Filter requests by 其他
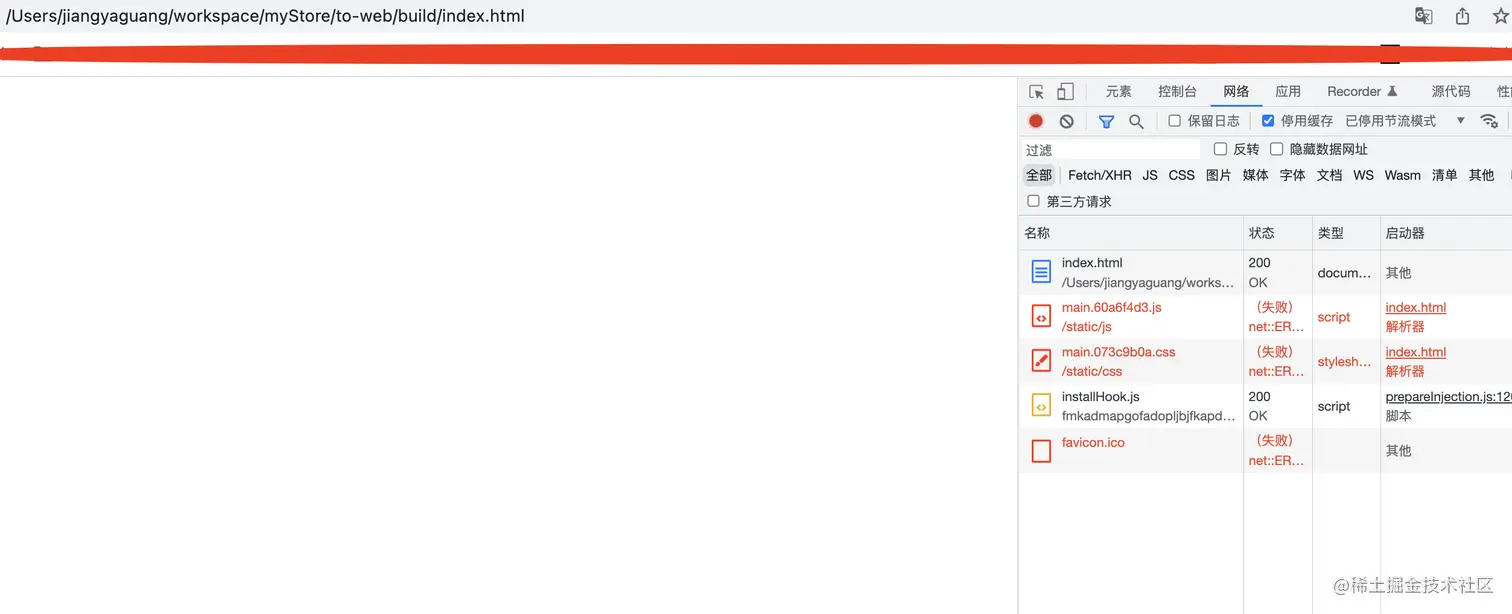The height and width of the screenshot is (614, 1512). 1481,175
